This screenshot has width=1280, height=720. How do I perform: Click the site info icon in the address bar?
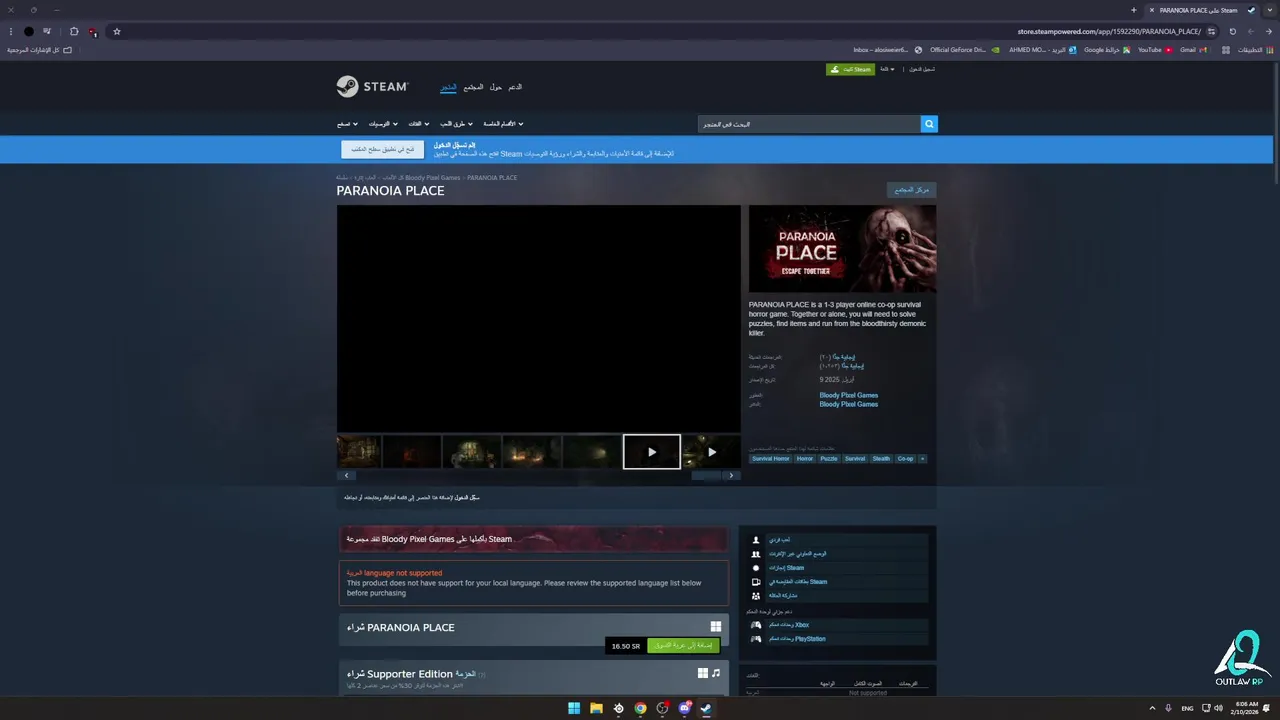pos(1211,31)
